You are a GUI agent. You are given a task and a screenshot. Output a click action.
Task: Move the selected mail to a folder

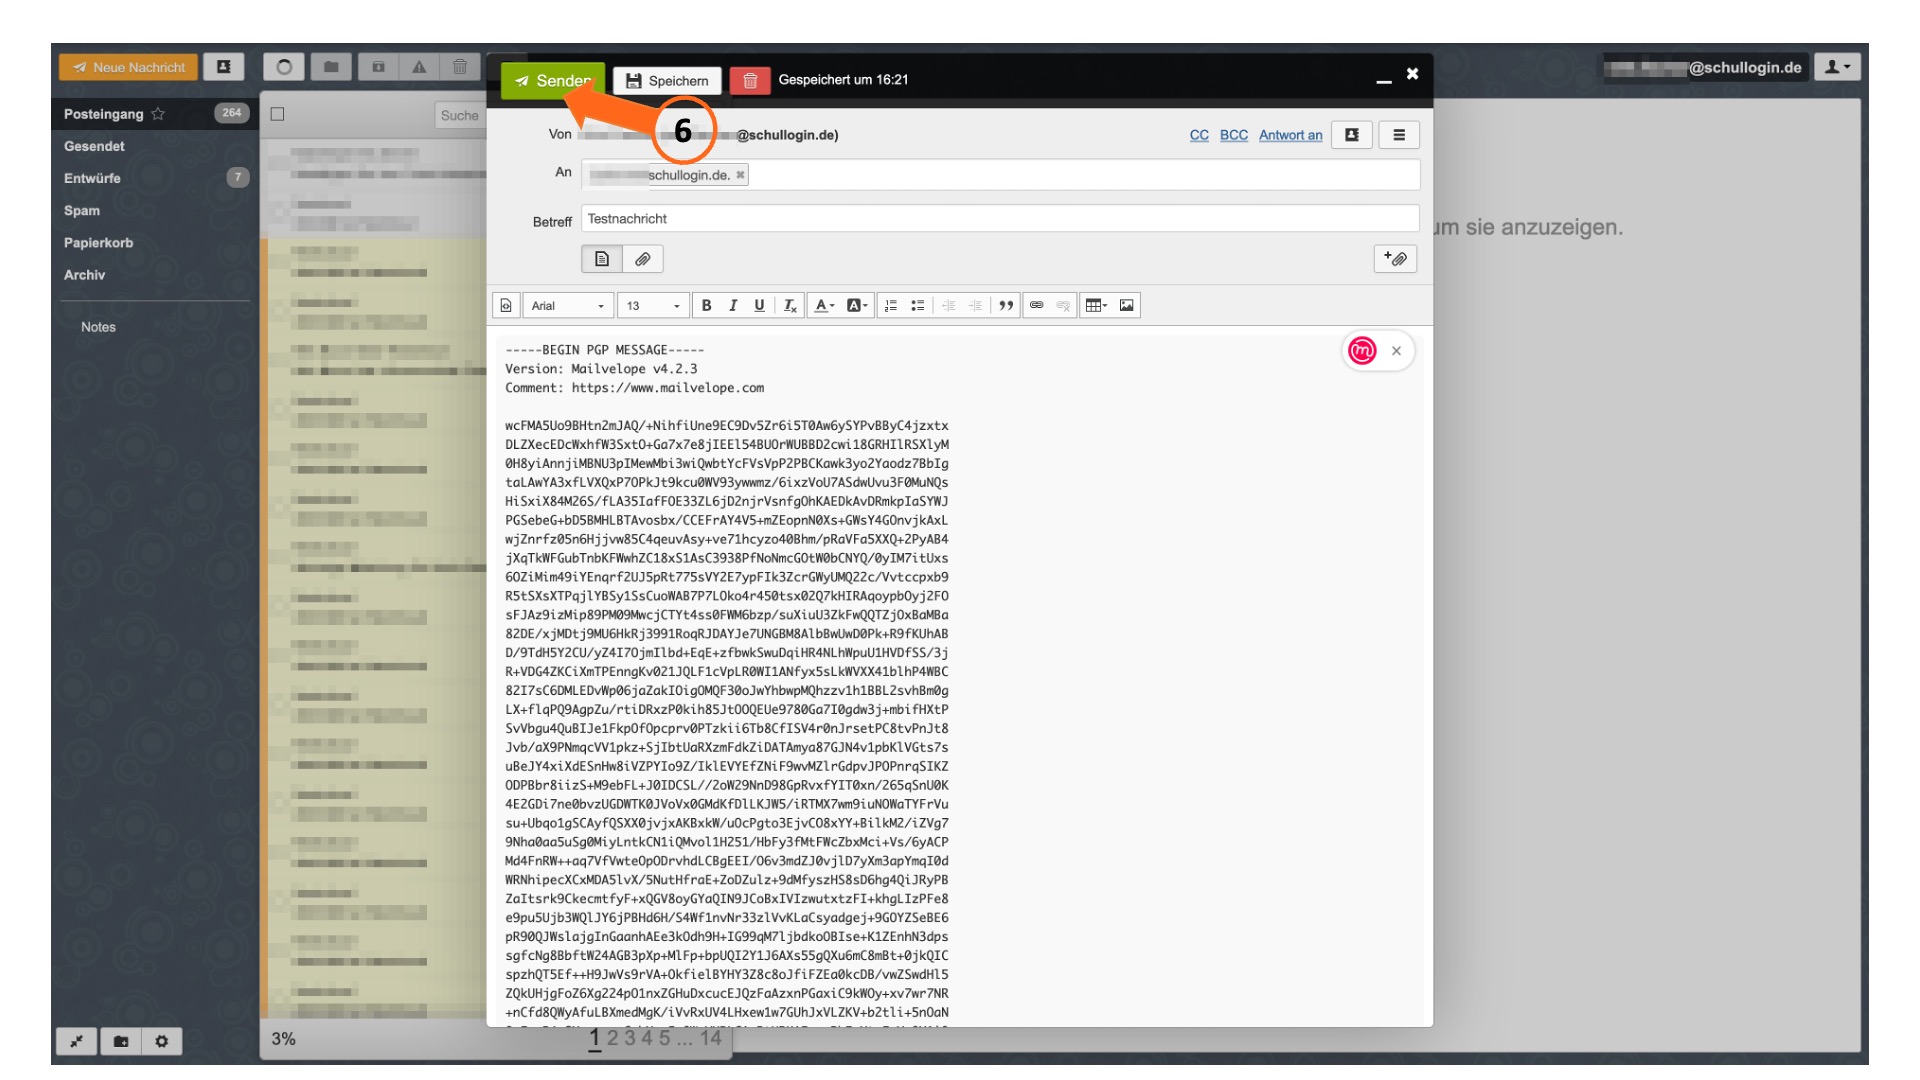[x=331, y=67]
